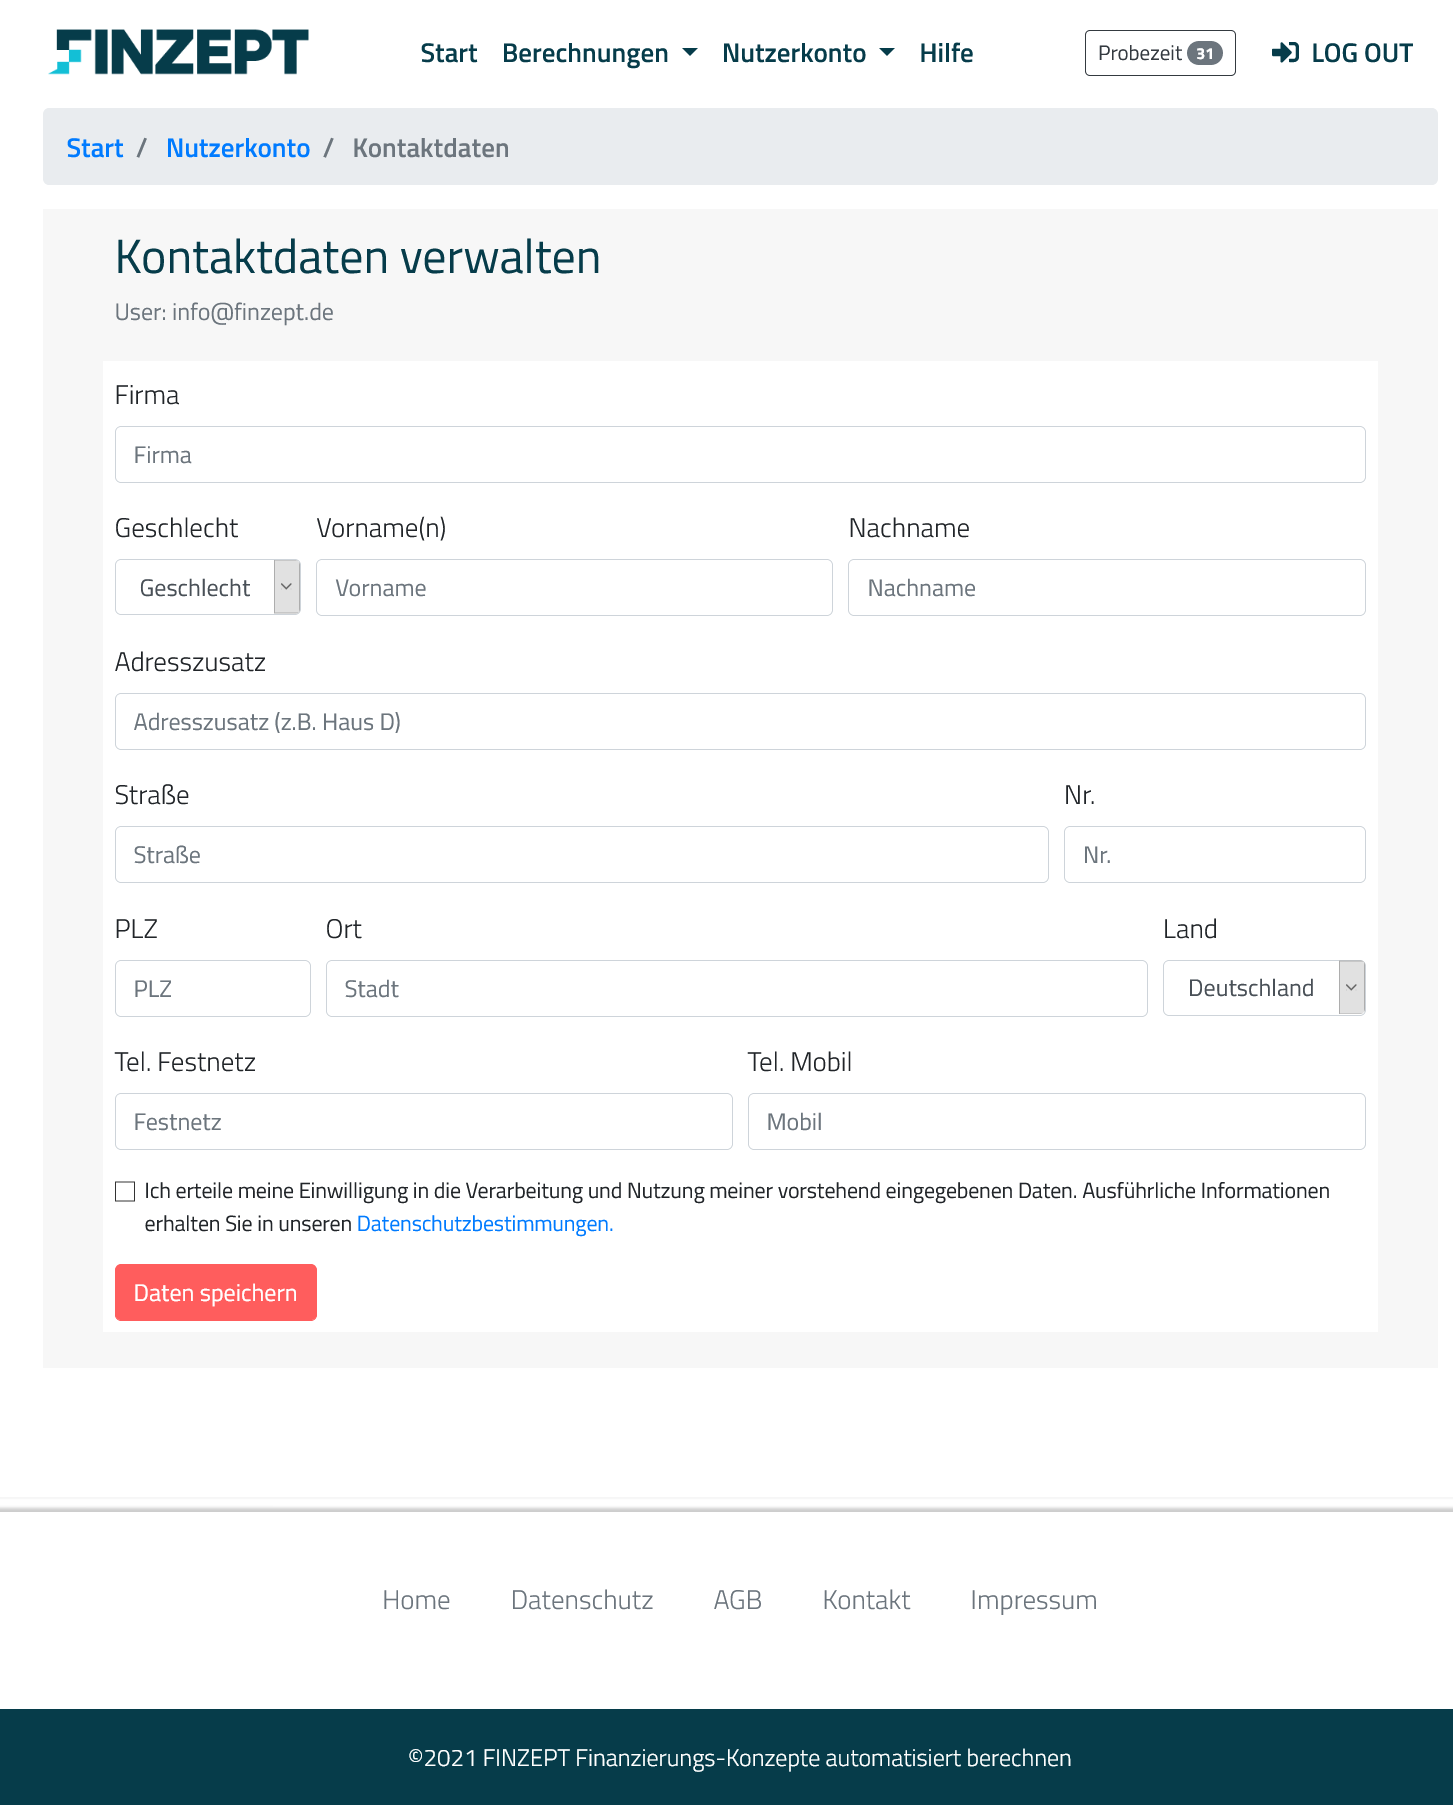Focus the Mobil phone field
The height and width of the screenshot is (1810, 1453).
[x=1057, y=1122]
